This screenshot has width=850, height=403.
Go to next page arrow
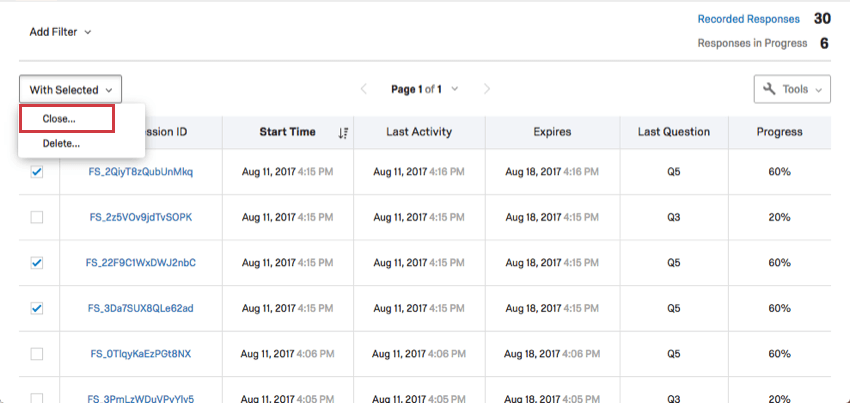click(487, 89)
